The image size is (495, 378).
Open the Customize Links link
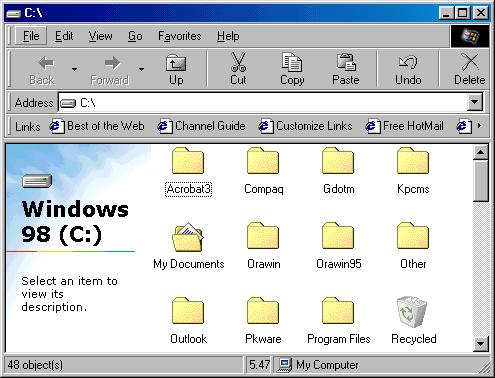pyautogui.click(x=305, y=126)
